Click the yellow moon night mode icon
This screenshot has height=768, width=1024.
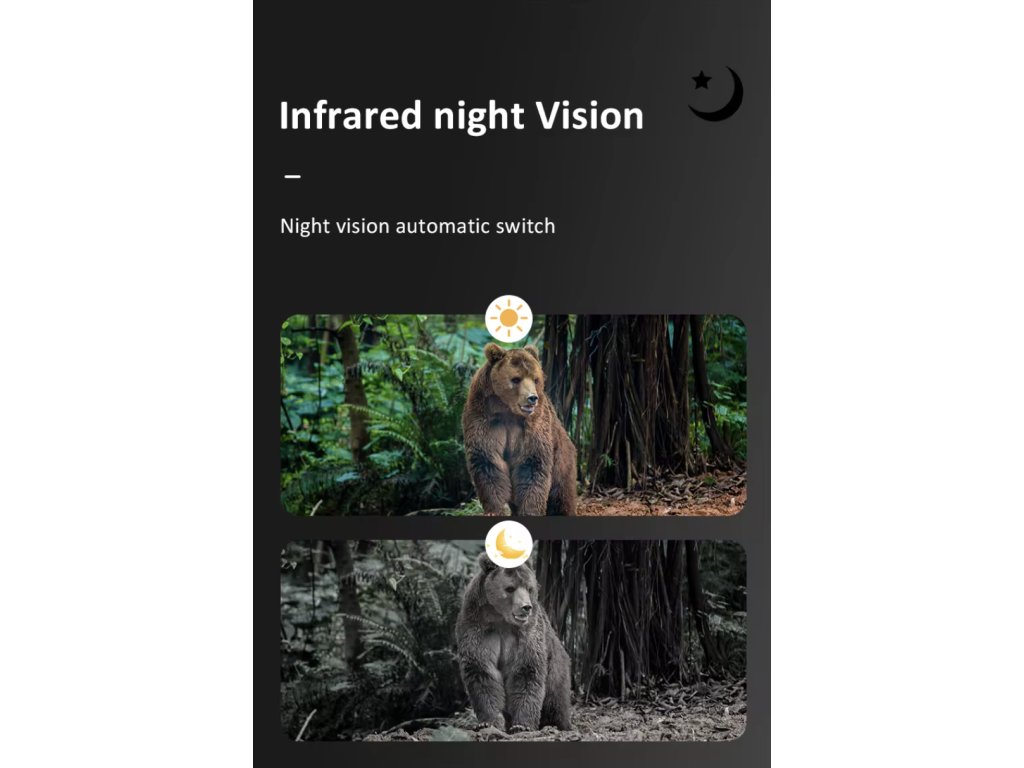click(509, 544)
